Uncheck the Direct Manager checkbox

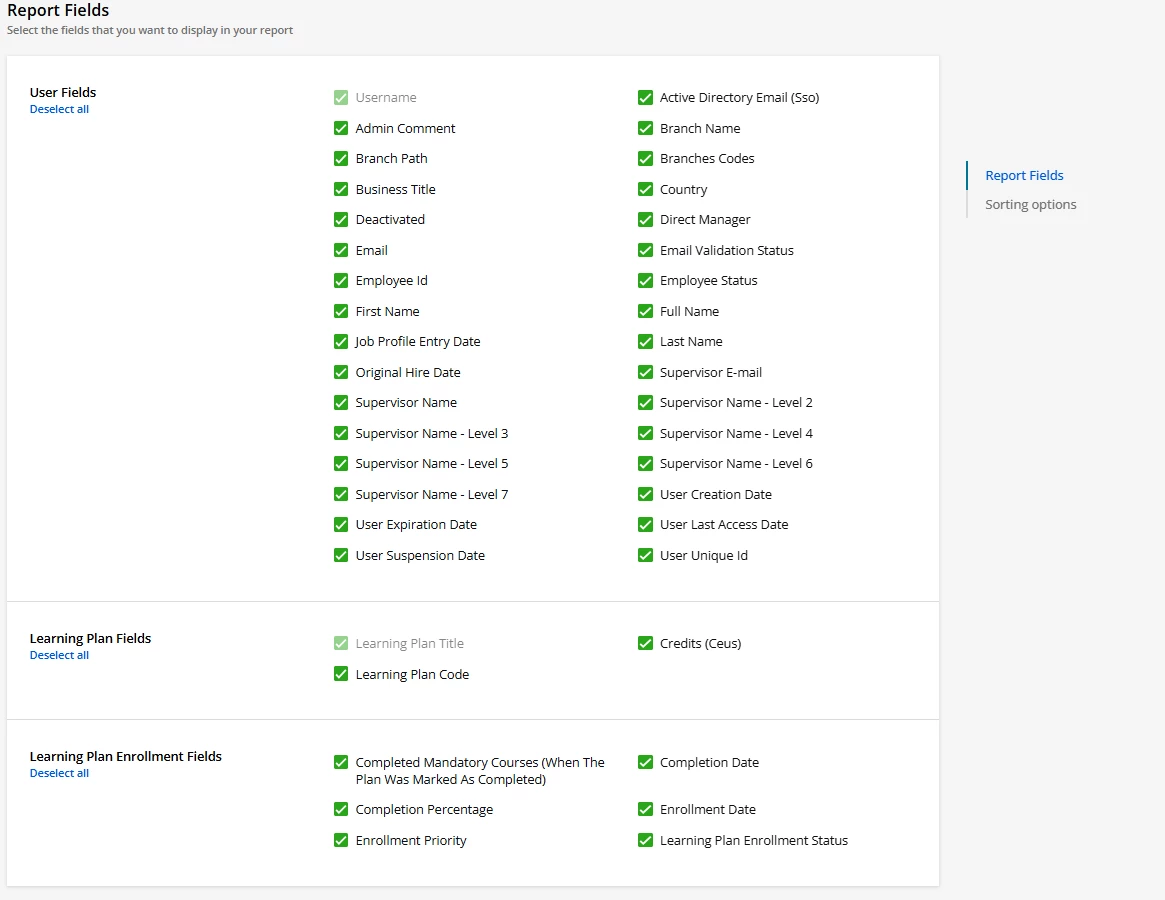point(645,220)
